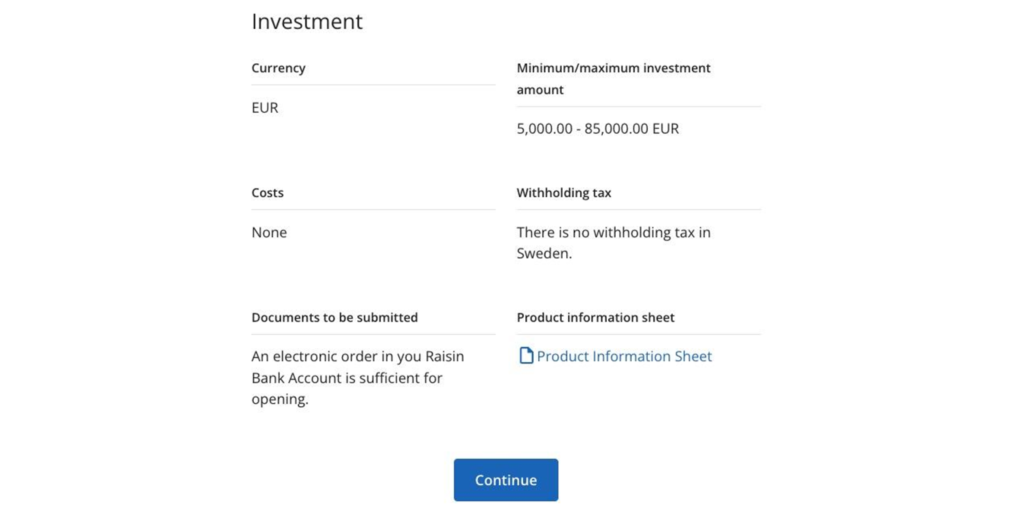Click the 'An electronic order' text line

[357, 356]
